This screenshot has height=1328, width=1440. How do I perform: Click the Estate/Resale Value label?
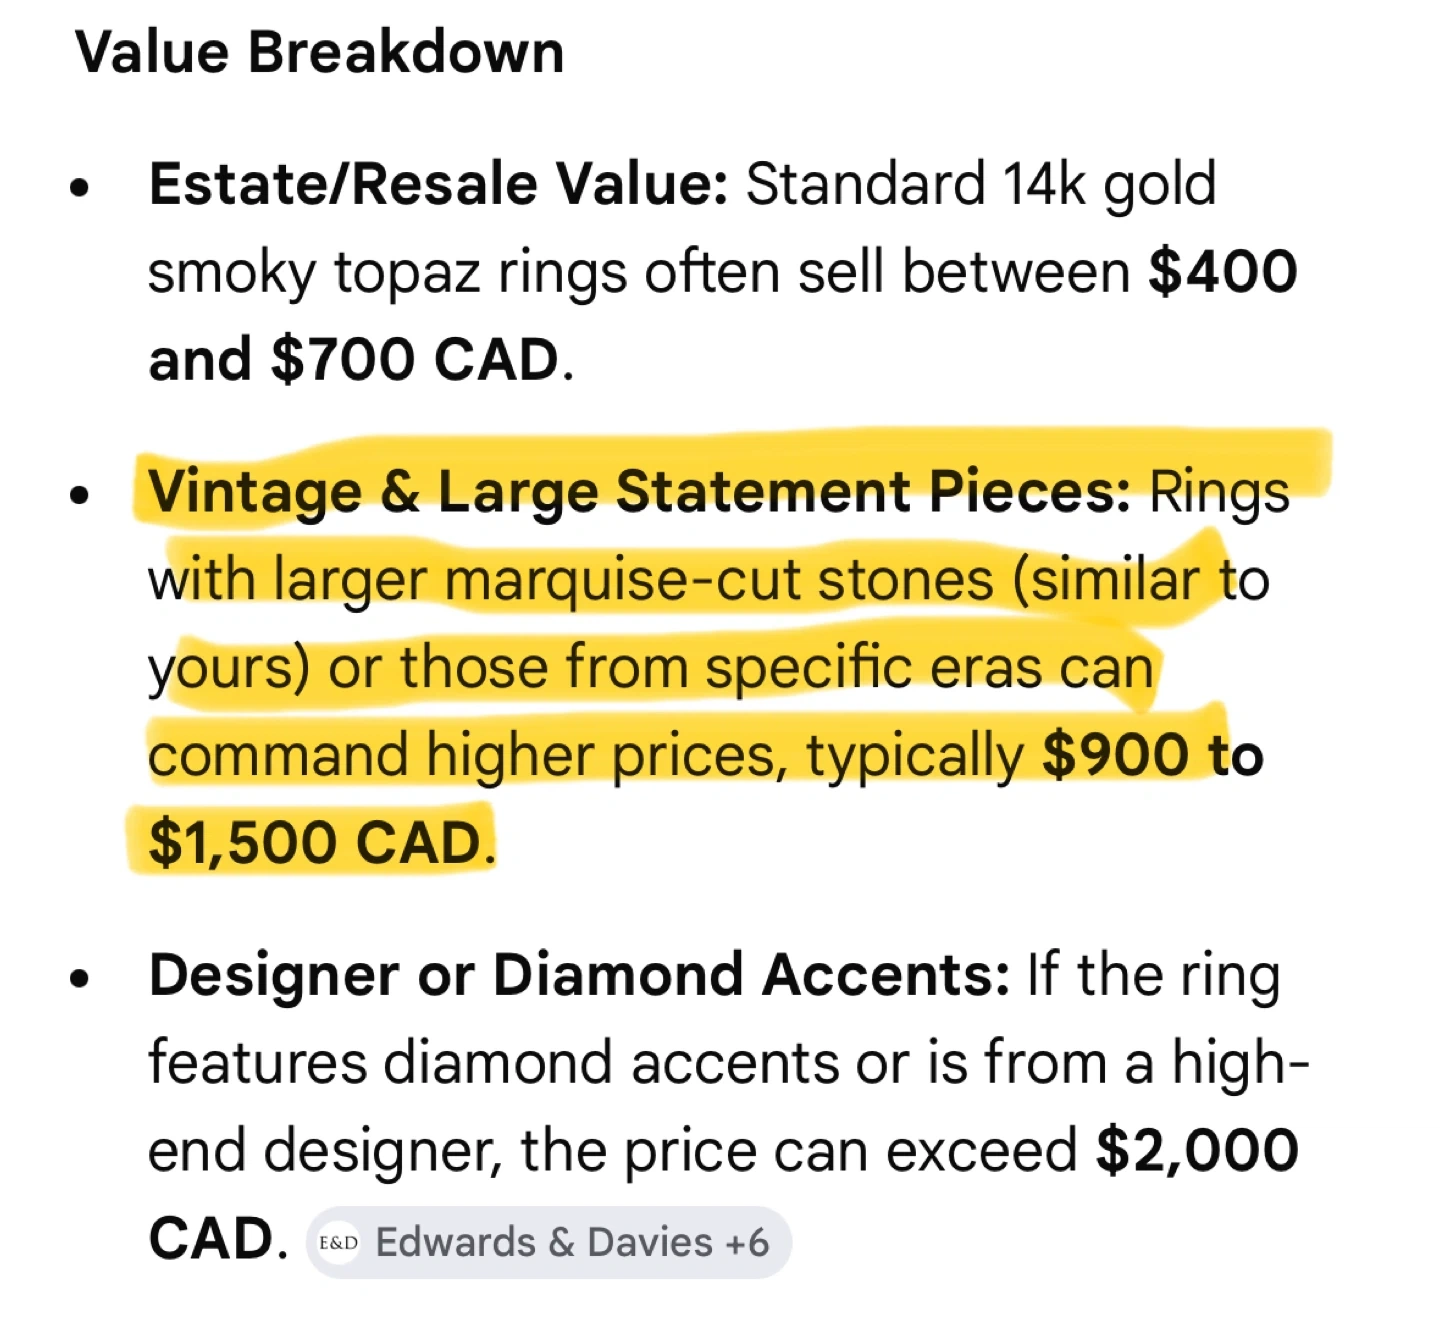coord(438,185)
